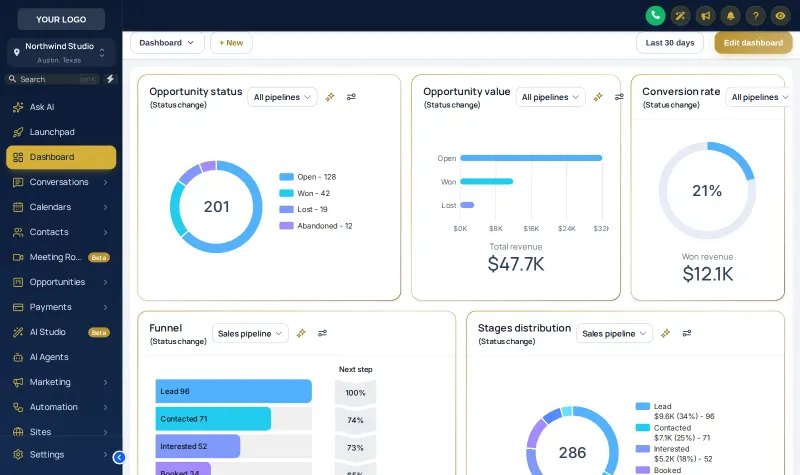
Task: Click the lightning quick actions icon beside Search
Action: 110,79
